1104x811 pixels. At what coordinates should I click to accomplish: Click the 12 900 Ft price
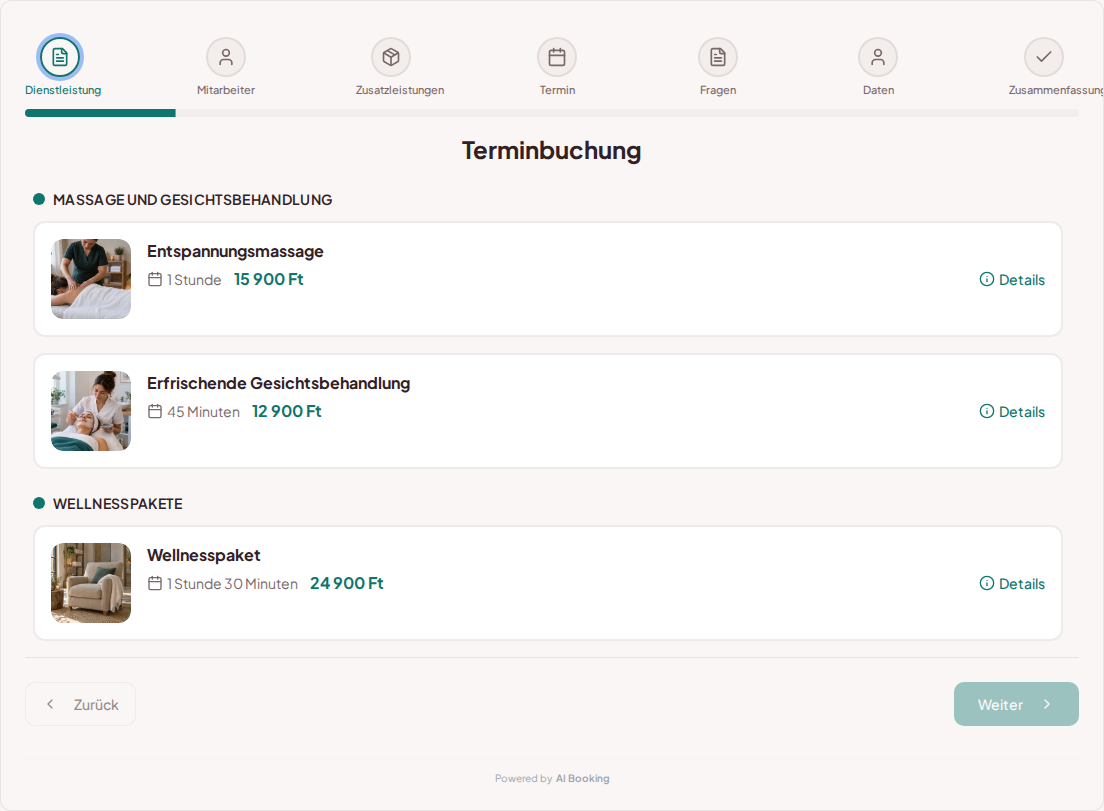(x=287, y=411)
